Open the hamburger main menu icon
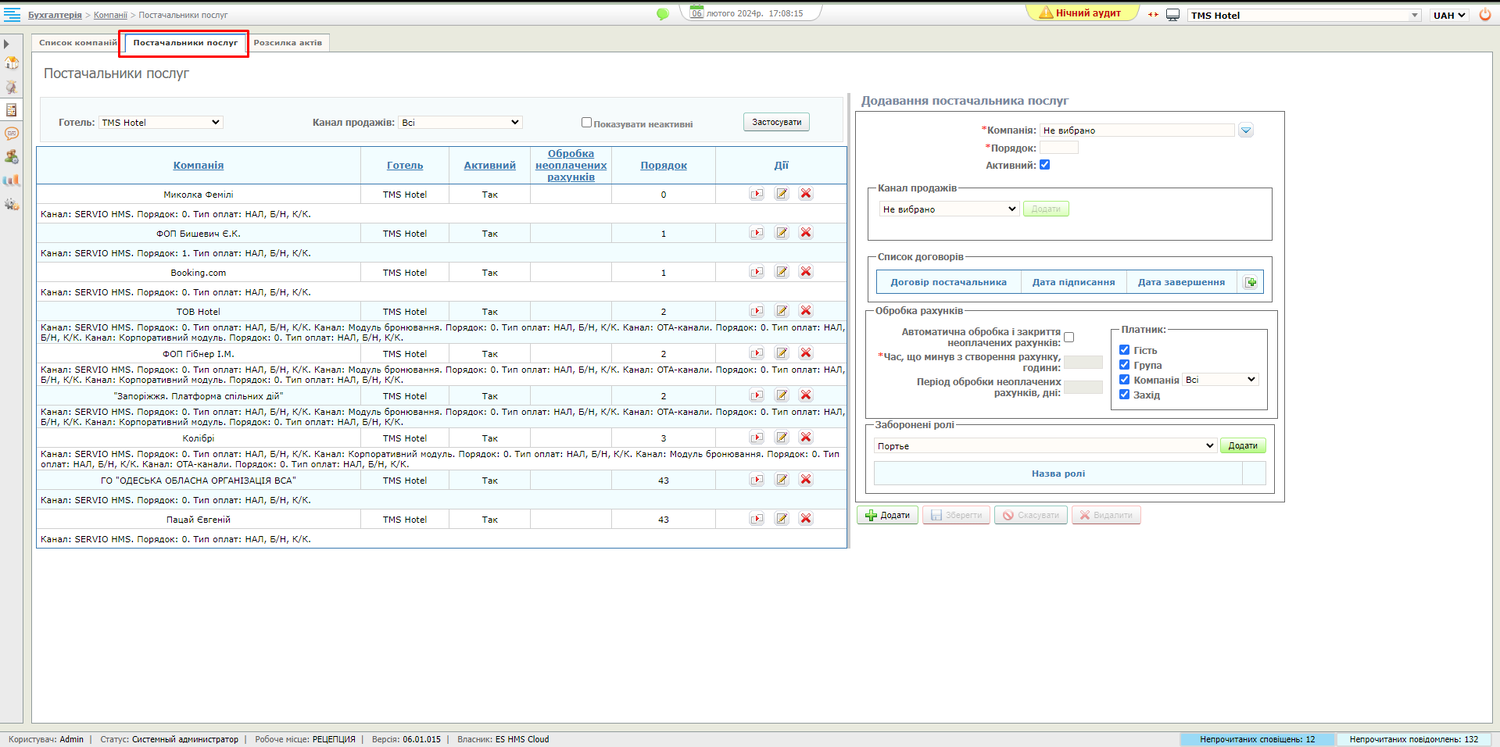 tap(11, 15)
